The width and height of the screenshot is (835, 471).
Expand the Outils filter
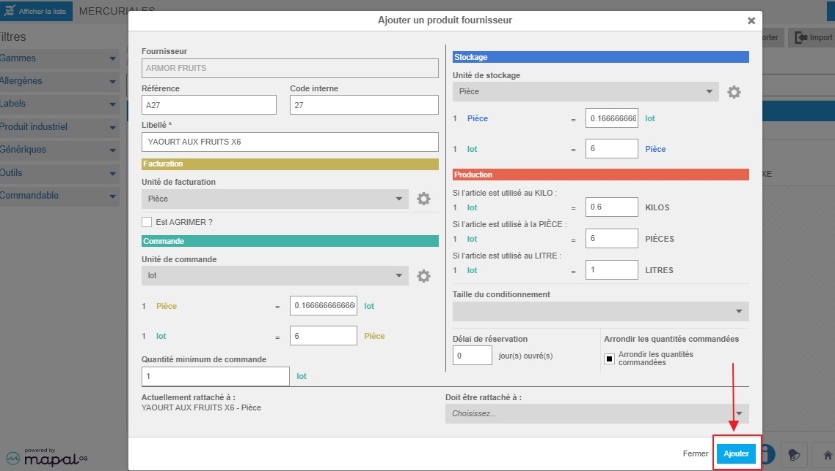[x=59, y=173]
